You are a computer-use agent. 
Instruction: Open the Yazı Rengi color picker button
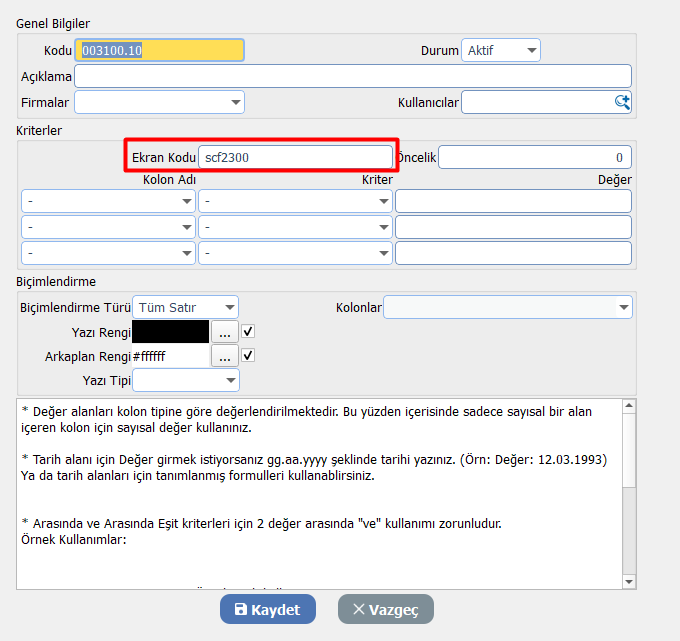pyautogui.click(x=224, y=331)
